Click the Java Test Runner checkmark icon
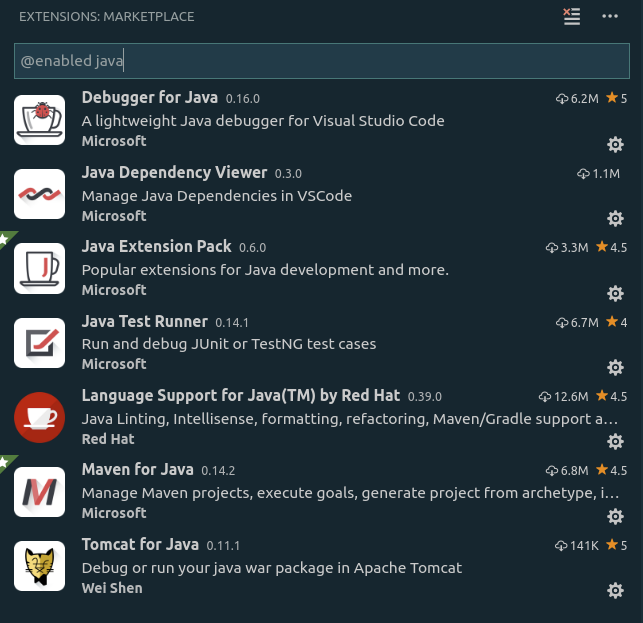 [40, 343]
